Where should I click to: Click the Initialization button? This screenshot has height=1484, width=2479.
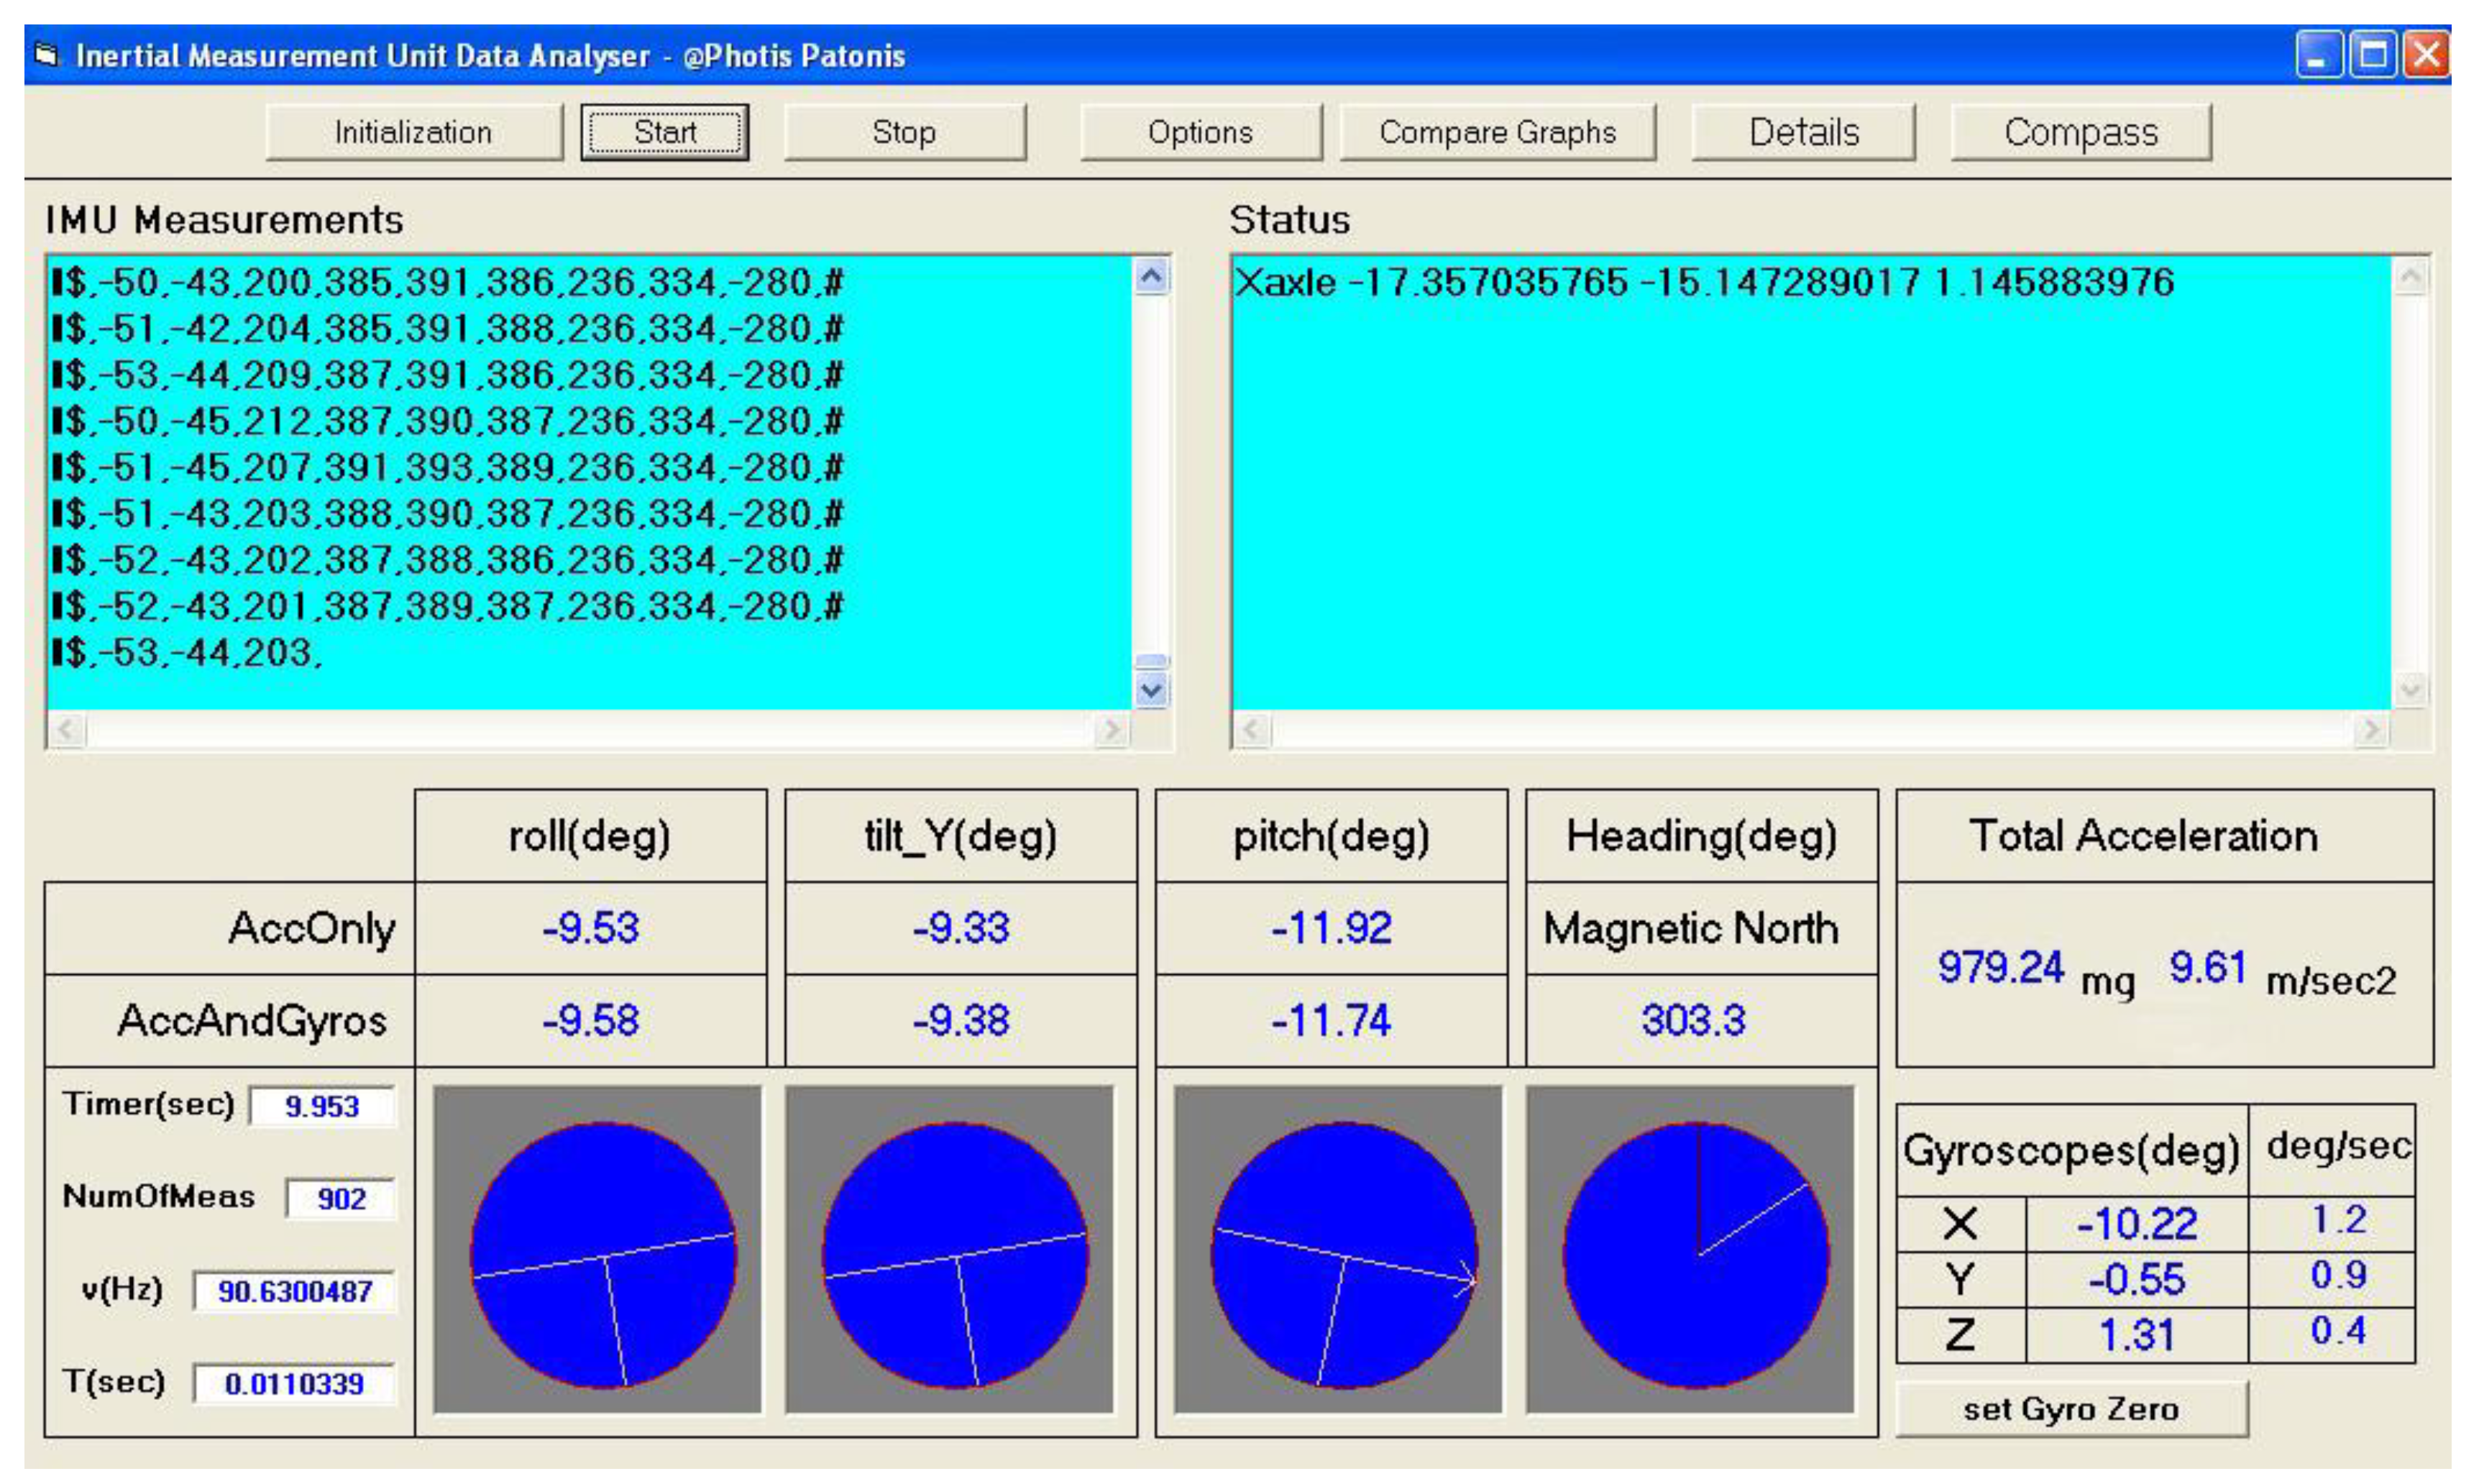click(x=414, y=132)
